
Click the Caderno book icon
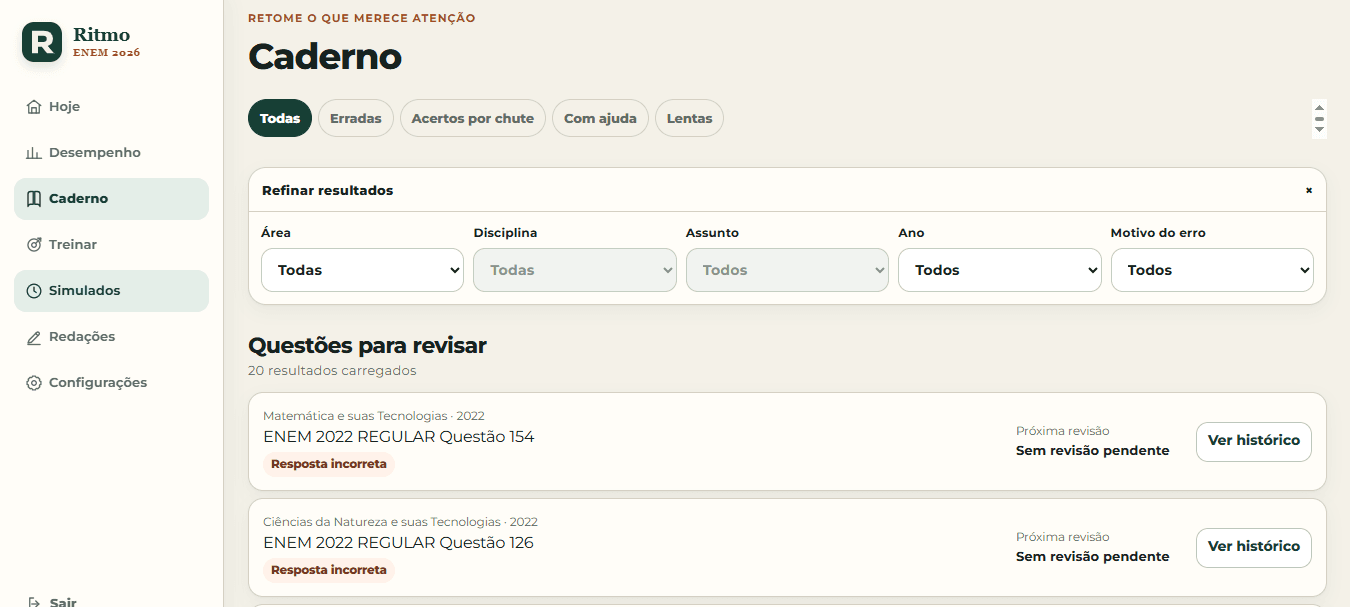[34, 199]
